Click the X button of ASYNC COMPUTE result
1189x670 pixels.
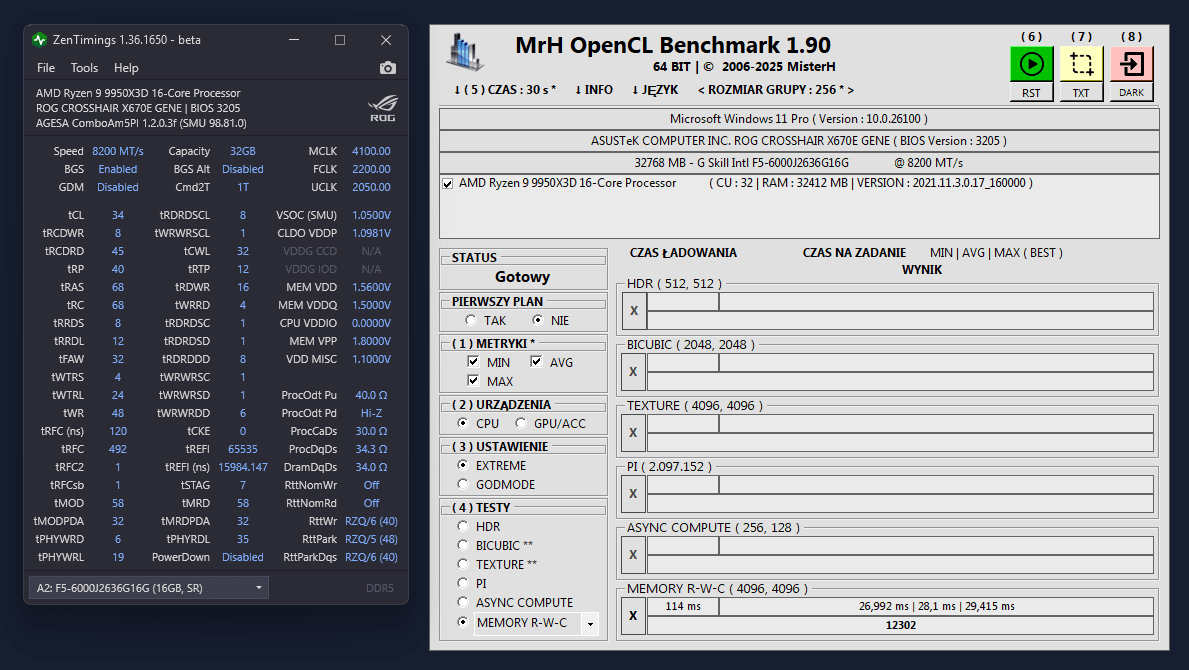point(634,555)
